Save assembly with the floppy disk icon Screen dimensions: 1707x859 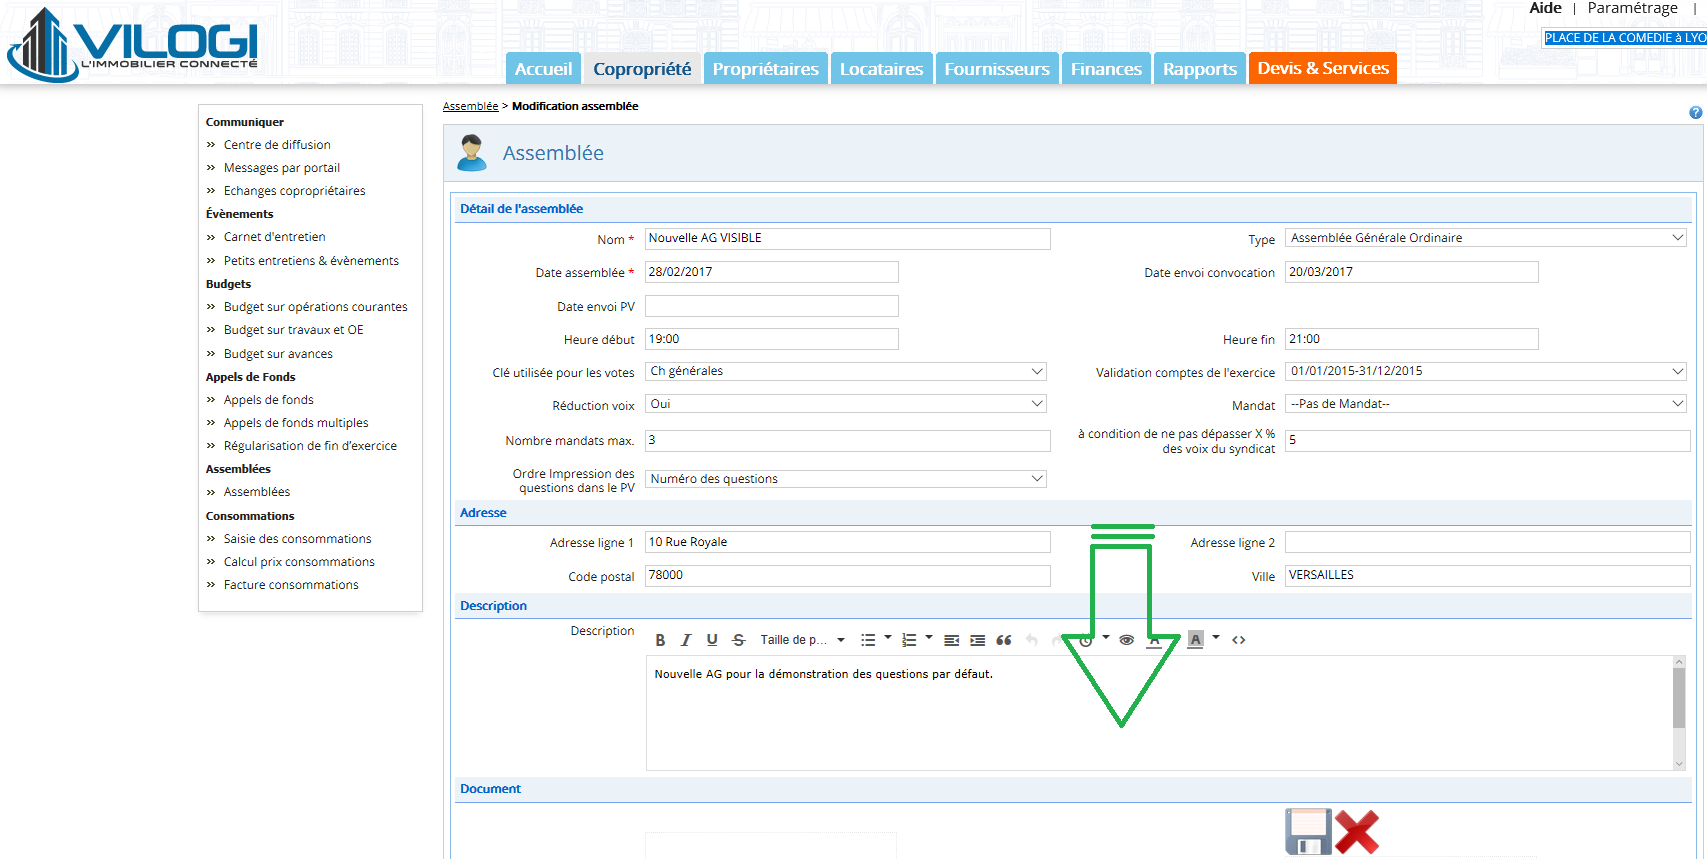point(1308,832)
